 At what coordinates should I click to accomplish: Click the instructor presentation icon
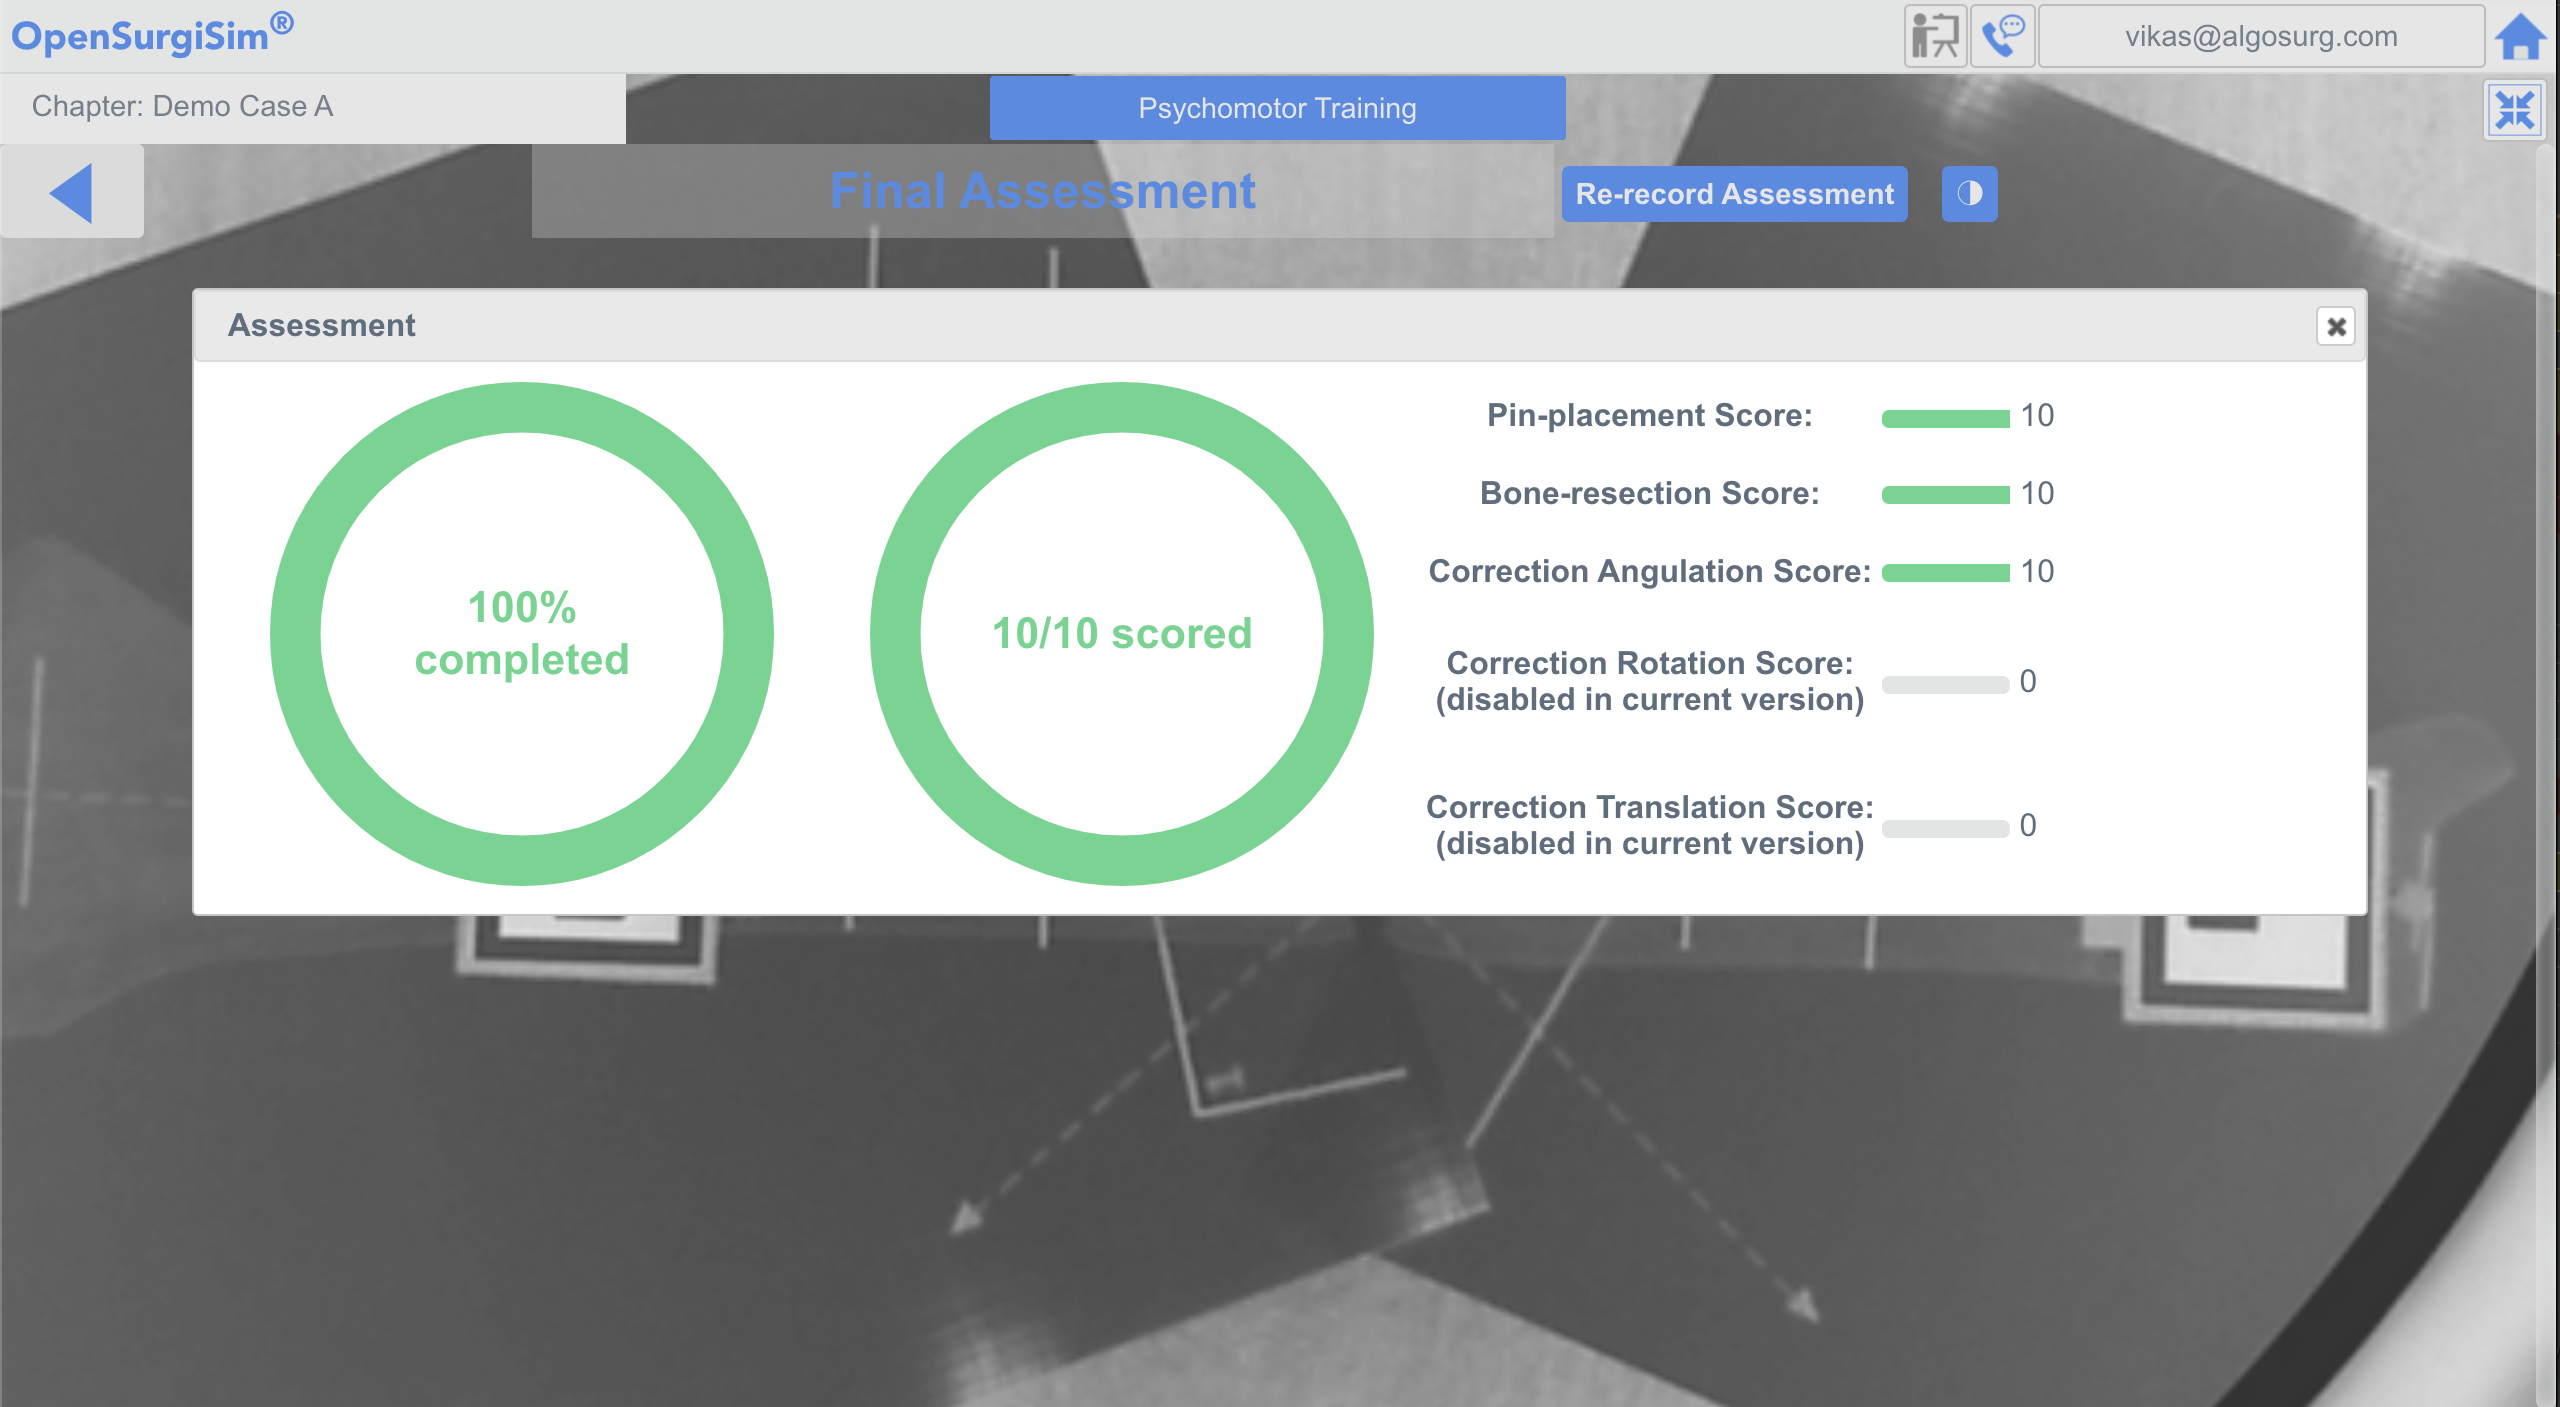[x=1935, y=36]
